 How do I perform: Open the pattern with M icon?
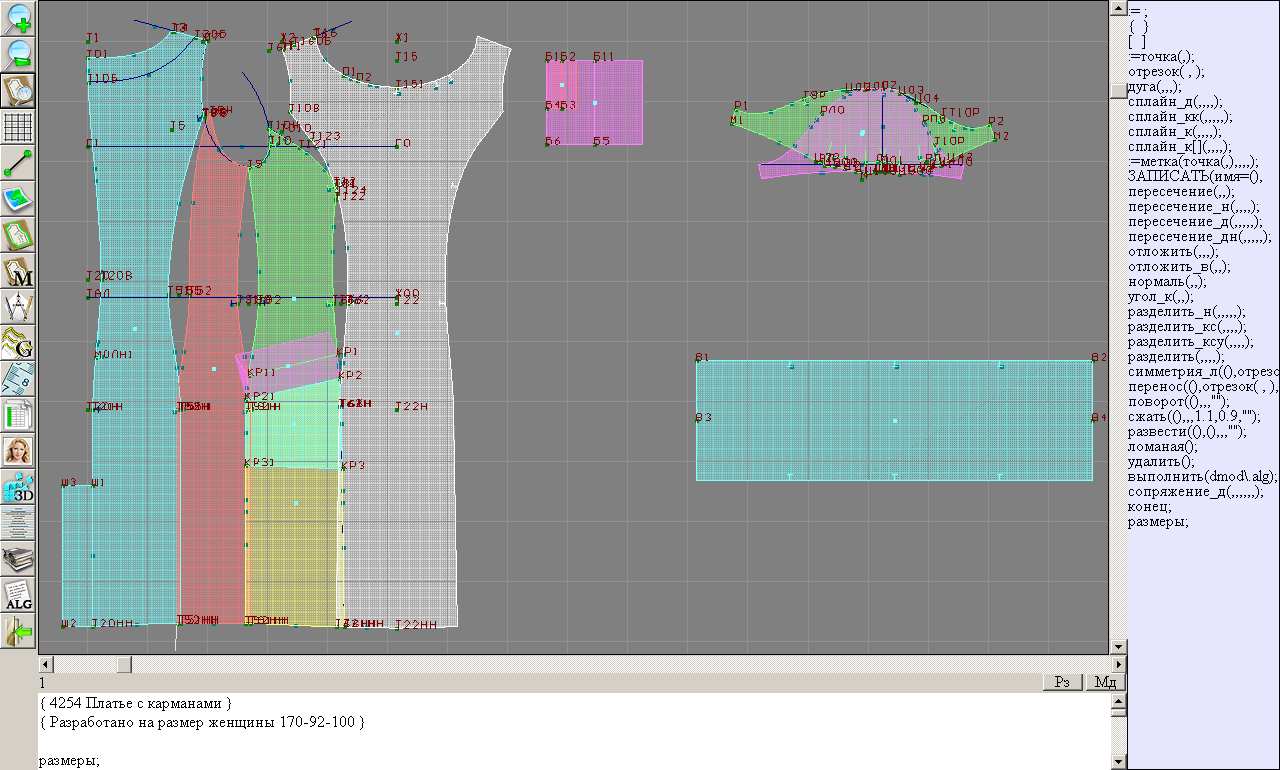[x=19, y=271]
